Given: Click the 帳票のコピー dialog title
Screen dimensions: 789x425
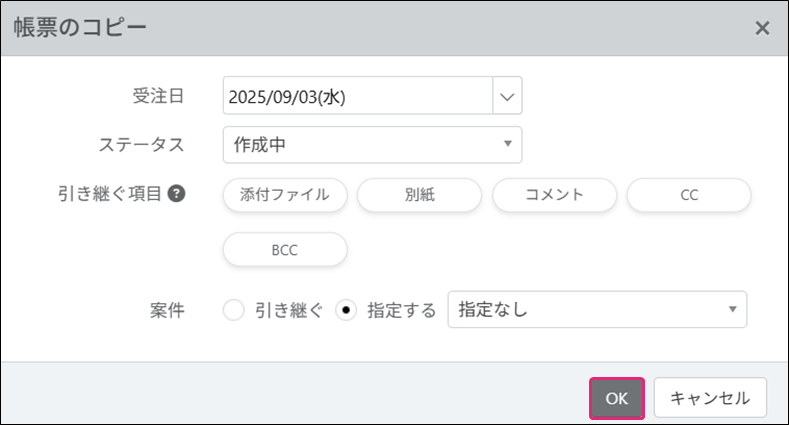Looking at the screenshot, I should [x=80, y=28].
